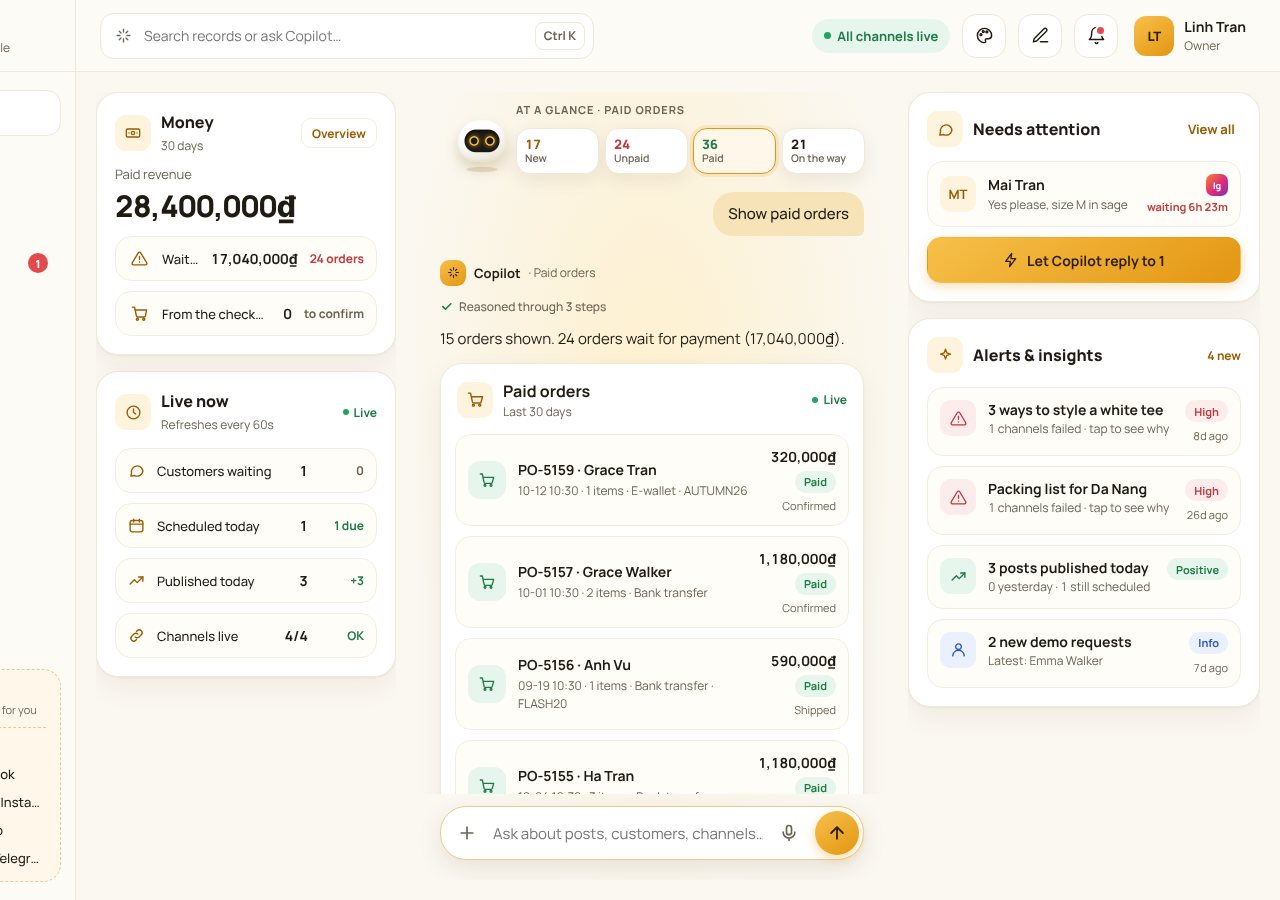Screen dimensions: 1280x900
Task: Click the cart icon for PO-5159
Action: pos(487,480)
